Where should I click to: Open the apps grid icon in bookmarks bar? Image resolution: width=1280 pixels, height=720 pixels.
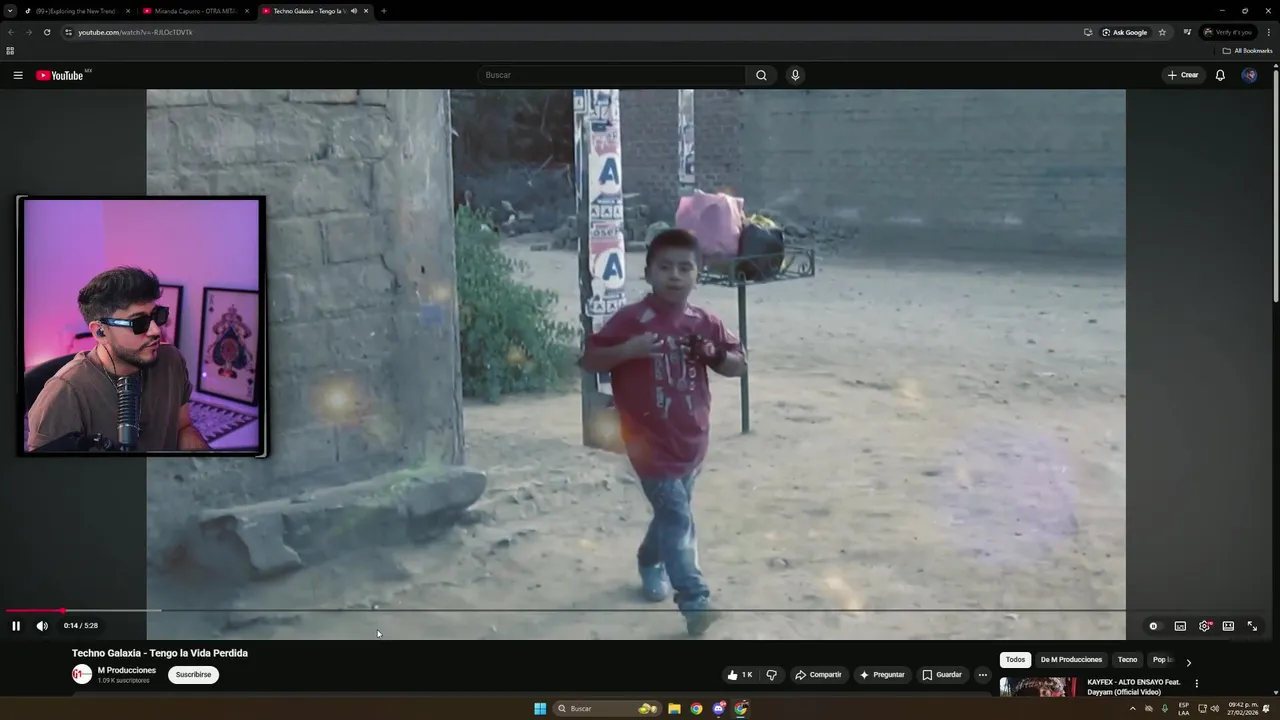tap(10, 51)
